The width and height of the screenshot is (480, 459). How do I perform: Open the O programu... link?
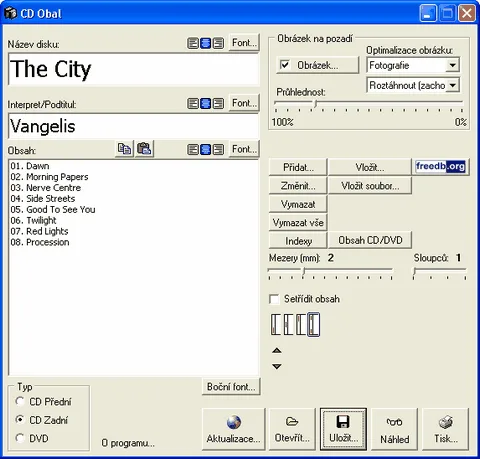coord(128,443)
